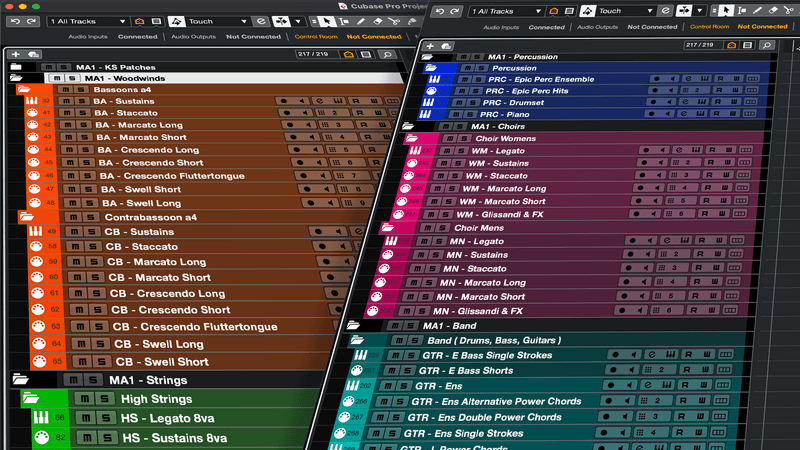Viewport: 800px width, 450px height.
Task: Click the track preset icon beside plus in left window
Action: (x=34, y=54)
